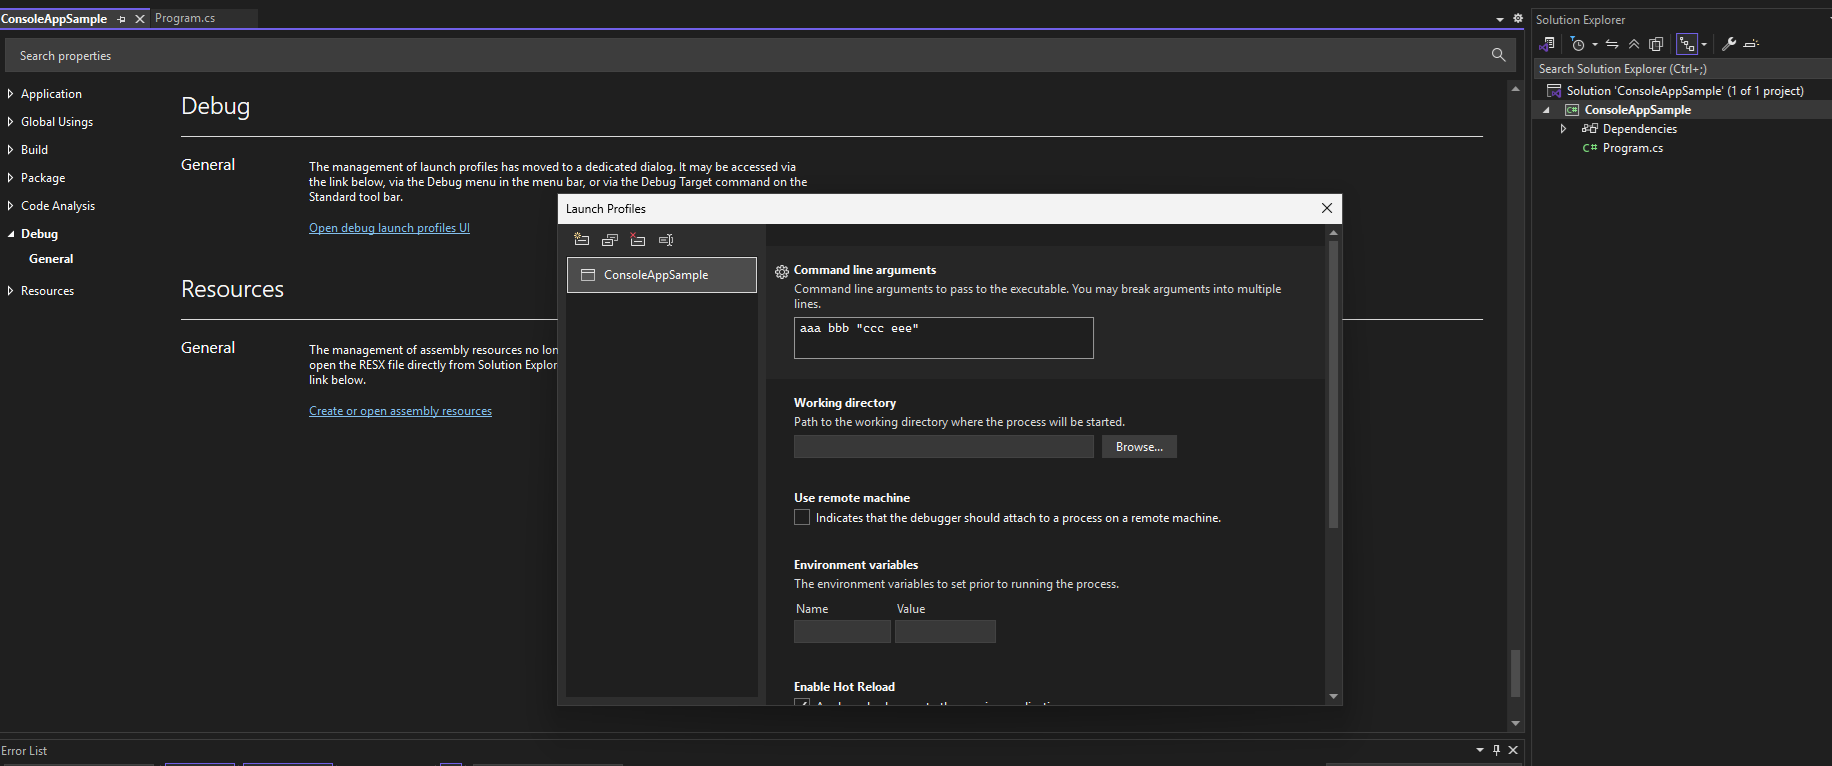
Task: Open the document window gear options
Action: click(x=1518, y=19)
